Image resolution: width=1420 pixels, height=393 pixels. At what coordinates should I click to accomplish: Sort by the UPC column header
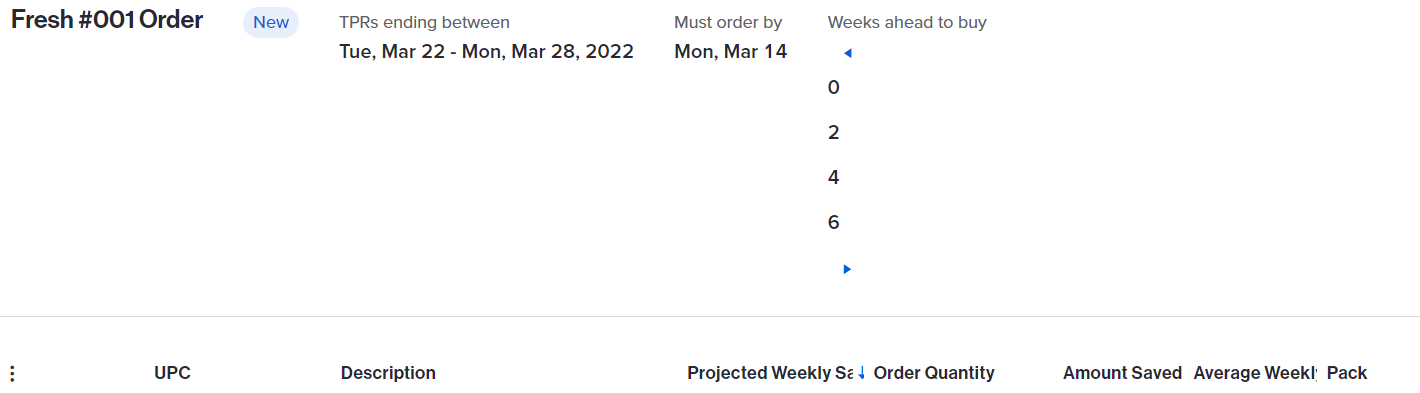pos(172,373)
